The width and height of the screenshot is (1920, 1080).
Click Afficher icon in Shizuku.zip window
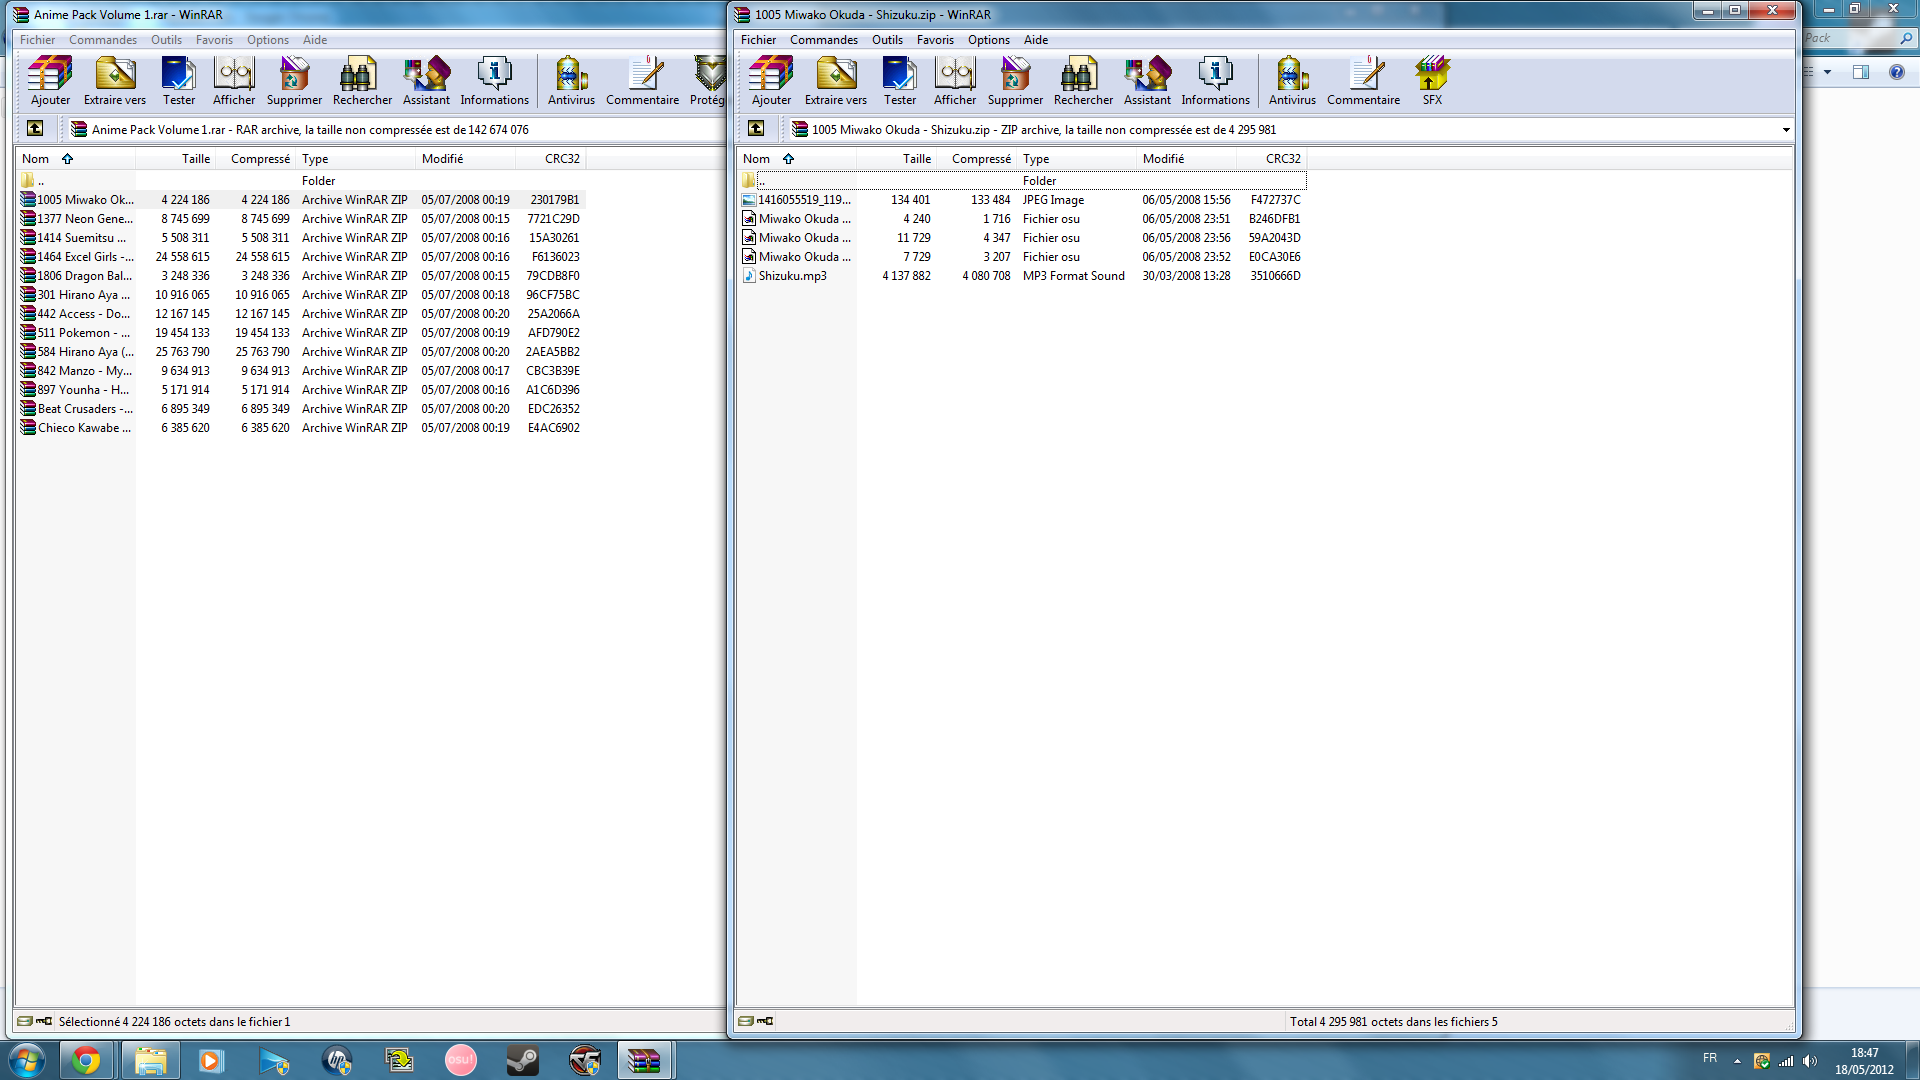point(955,80)
